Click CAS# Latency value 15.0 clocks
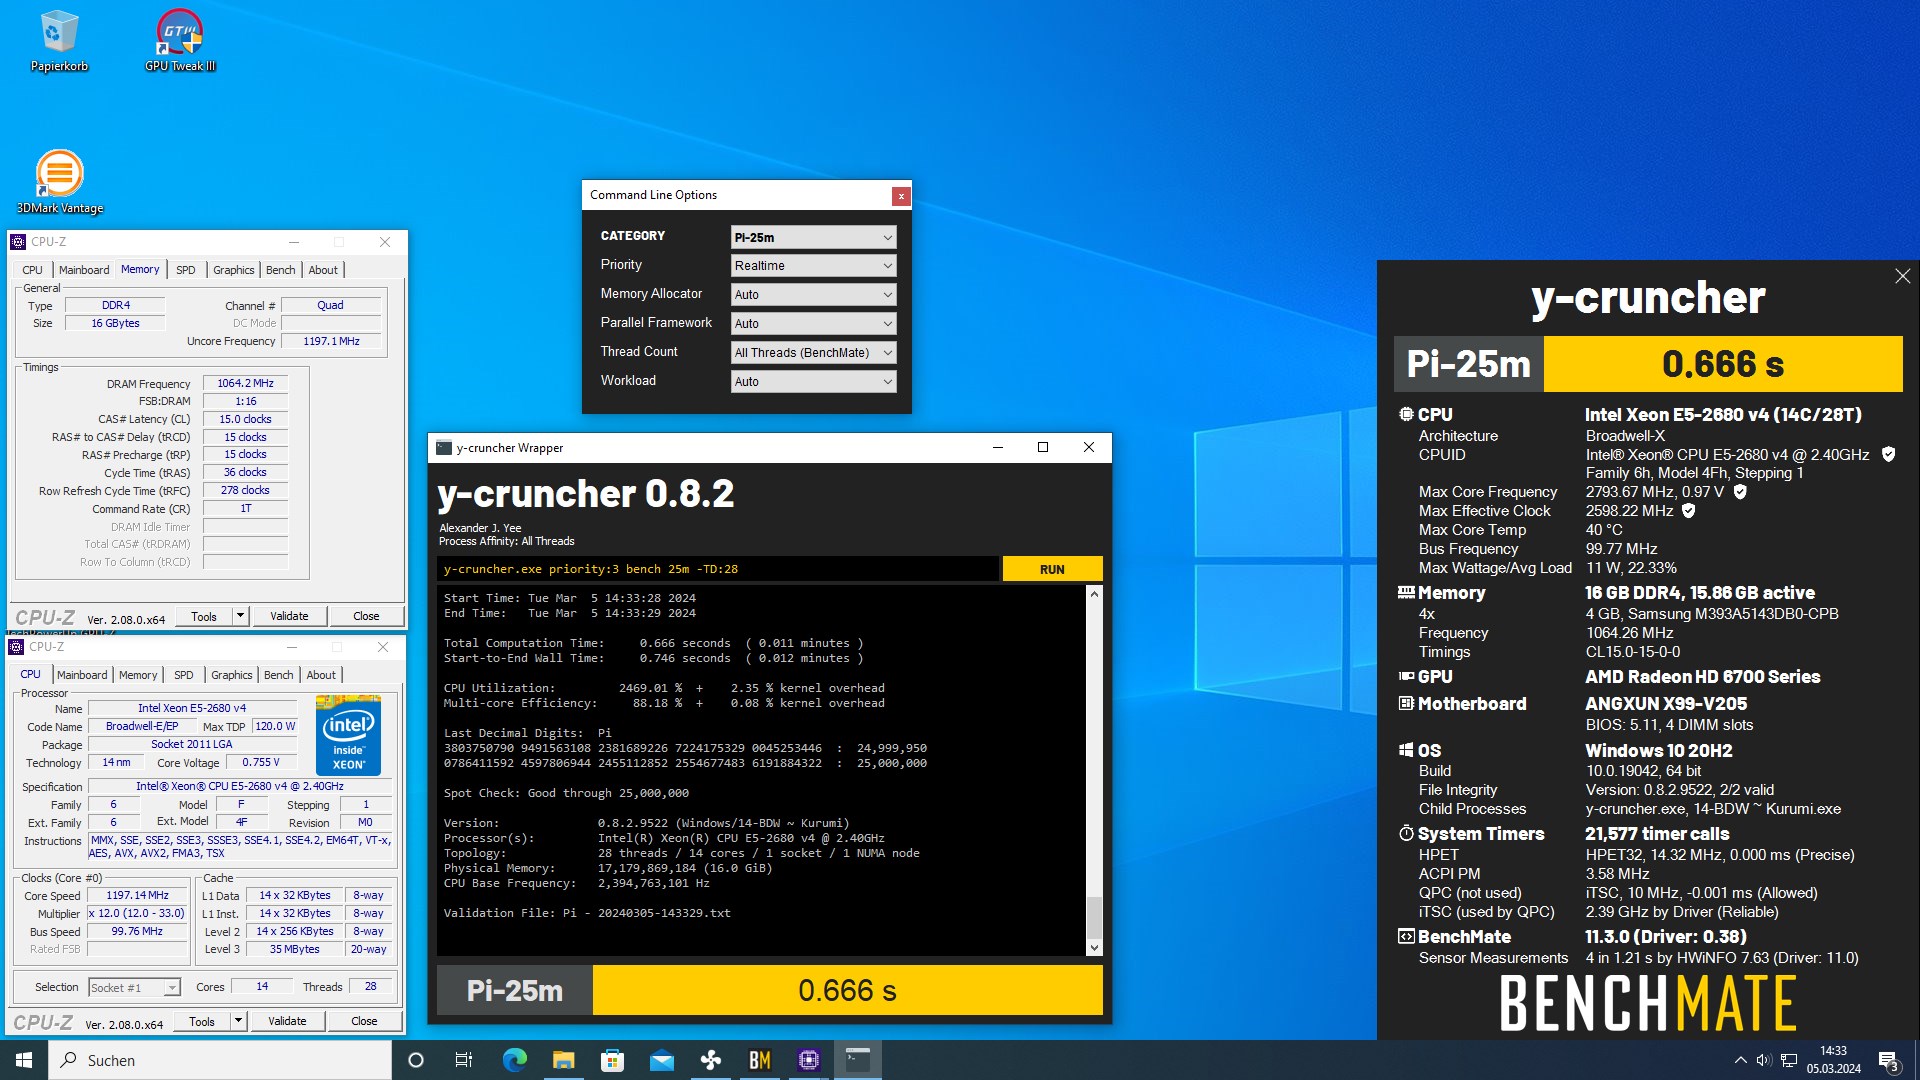Image resolution: width=1920 pixels, height=1080 pixels. click(245, 419)
